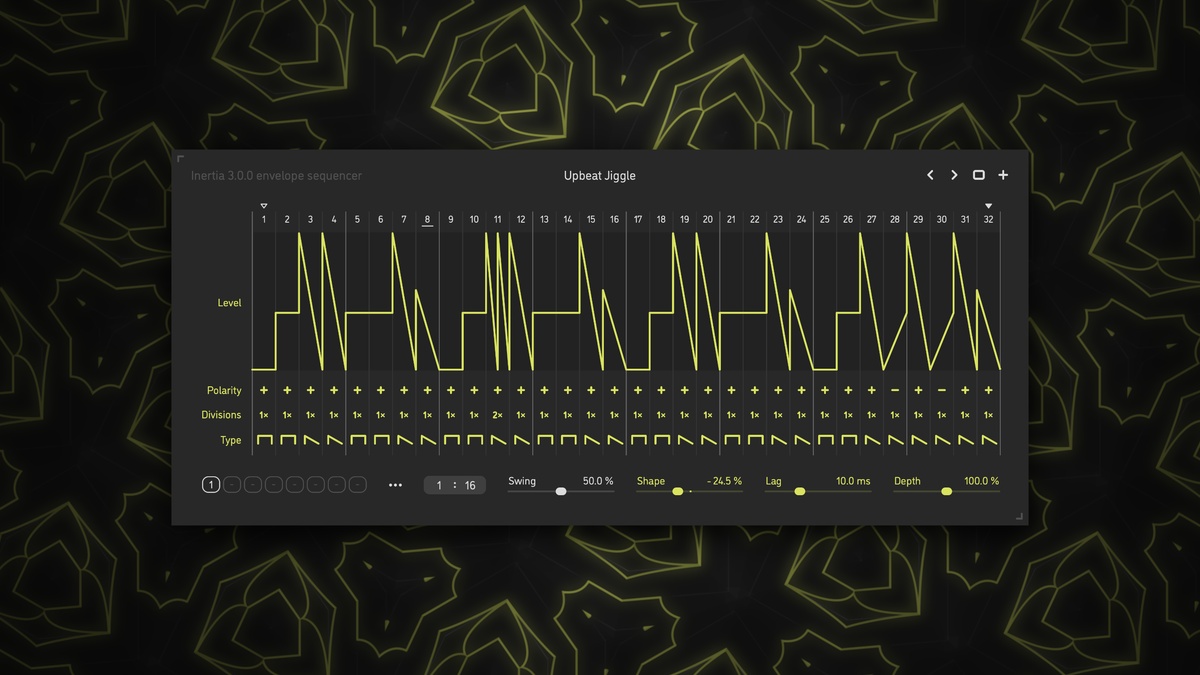Image resolution: width=1200 pixels, height=675 pixels.
Task: Click the plus icon to add preset
Action: tap(1003, 175)
